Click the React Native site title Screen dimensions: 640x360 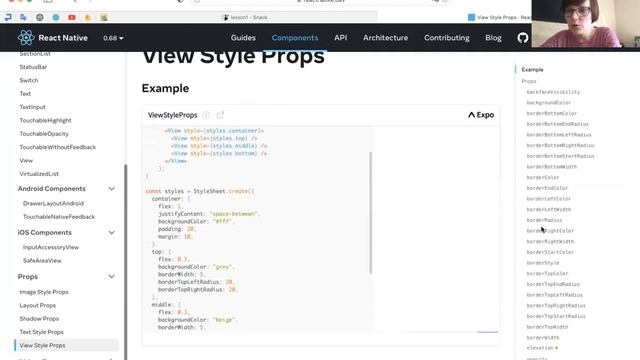click(63, 38)
